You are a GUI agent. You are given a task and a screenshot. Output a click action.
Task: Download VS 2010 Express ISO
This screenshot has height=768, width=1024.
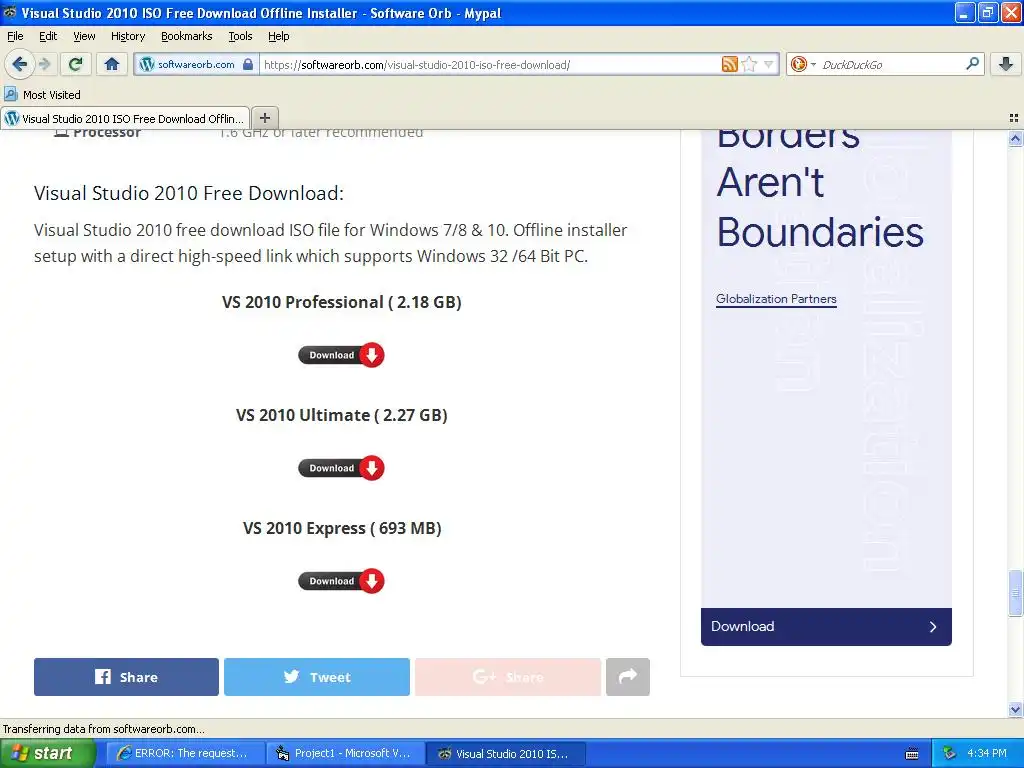tap(342, 581)
